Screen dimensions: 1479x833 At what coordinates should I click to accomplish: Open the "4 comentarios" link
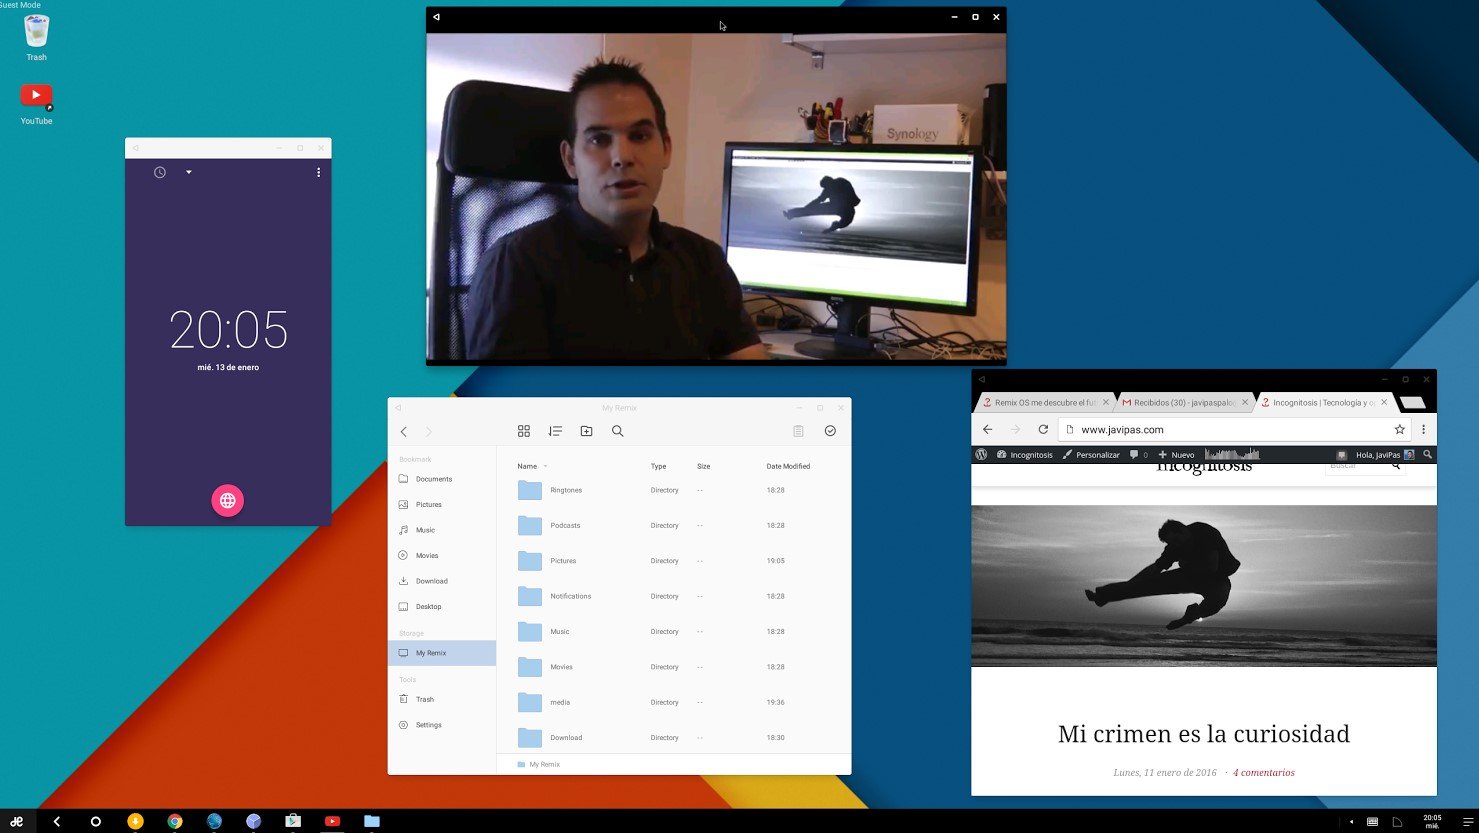coord(1263,773)
